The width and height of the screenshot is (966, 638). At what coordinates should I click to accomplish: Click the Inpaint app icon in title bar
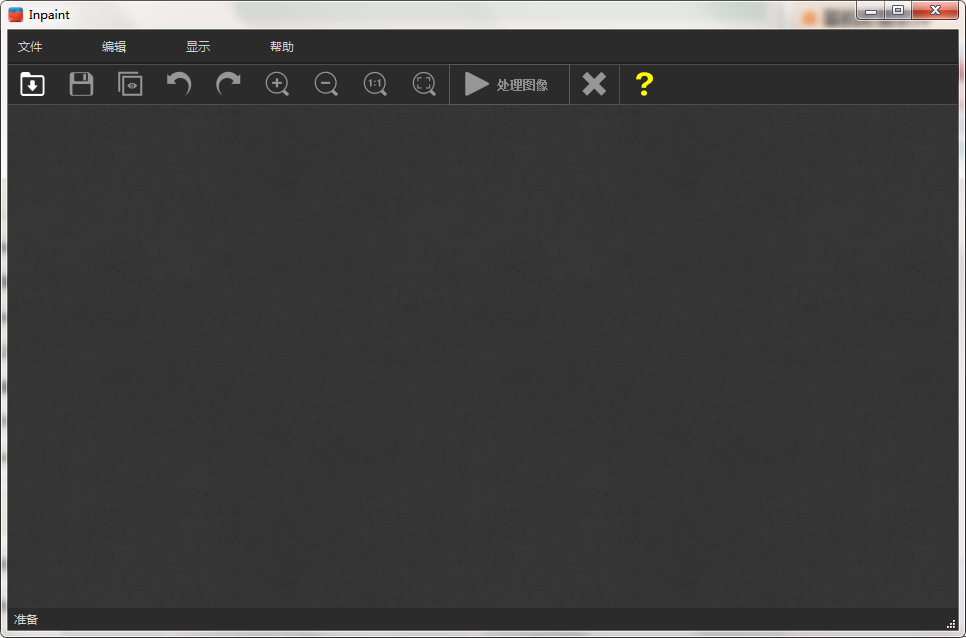point(16,14)
